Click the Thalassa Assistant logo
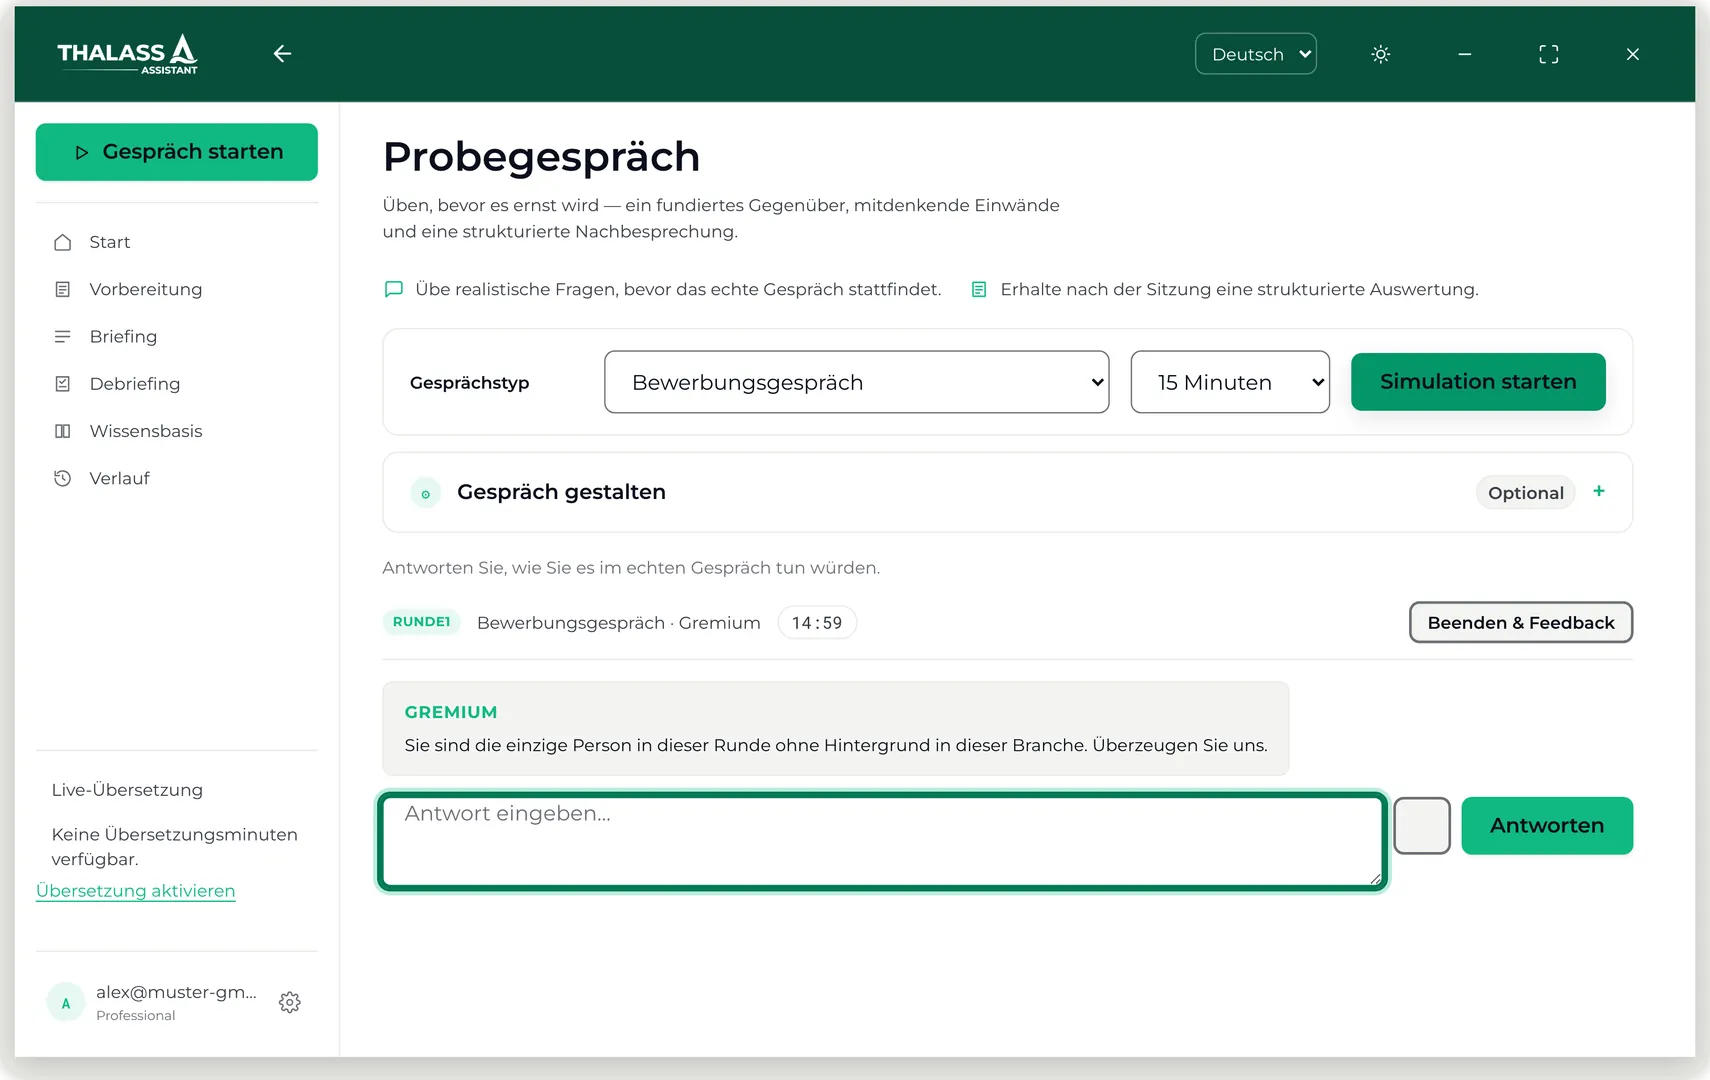The height and width of the screenshot is (1080, 1710). [128, 54]
